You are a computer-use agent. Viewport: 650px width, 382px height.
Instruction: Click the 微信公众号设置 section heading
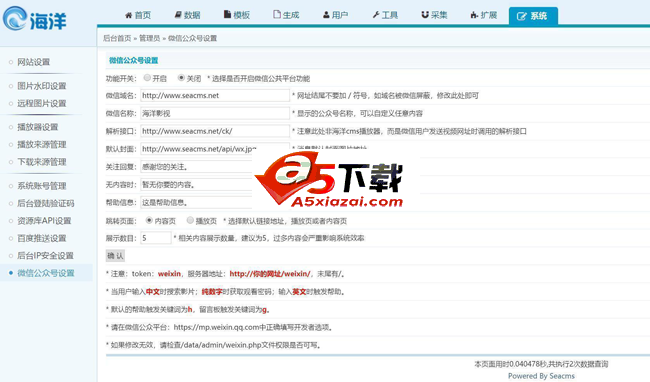133,60
